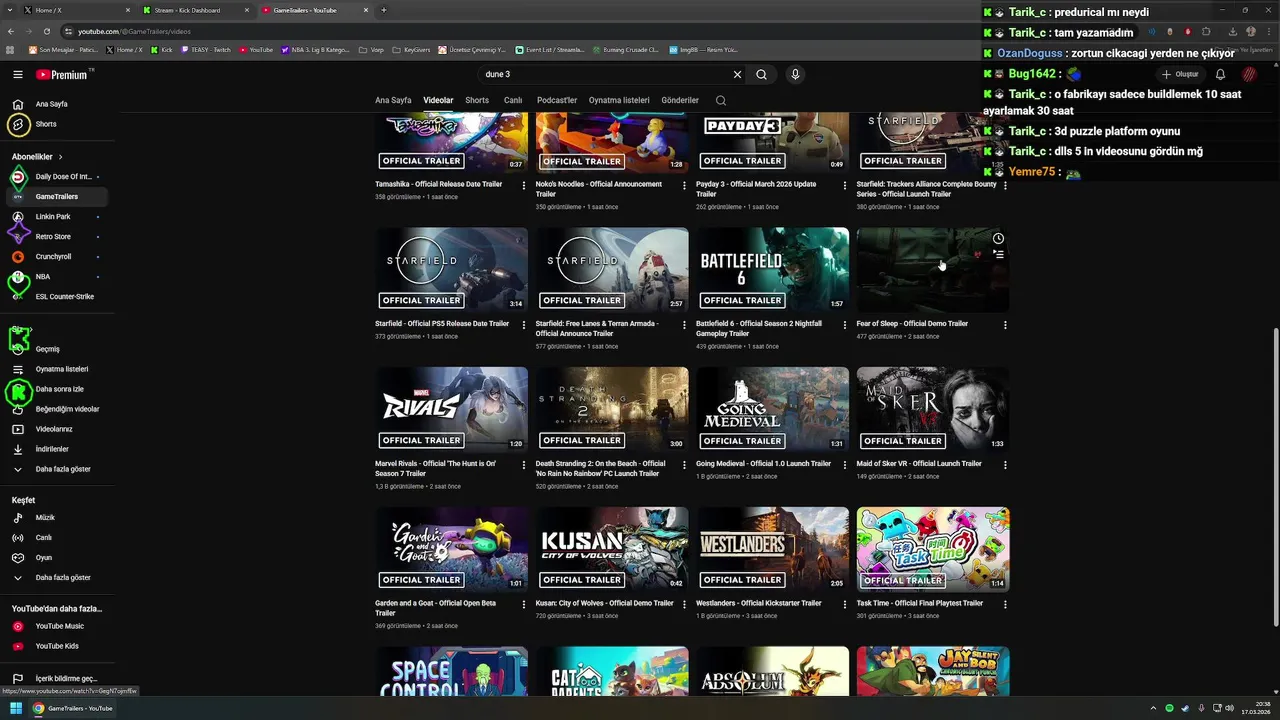
Task: Open YouTube Music link in sidebar
Action: point(59,626)
